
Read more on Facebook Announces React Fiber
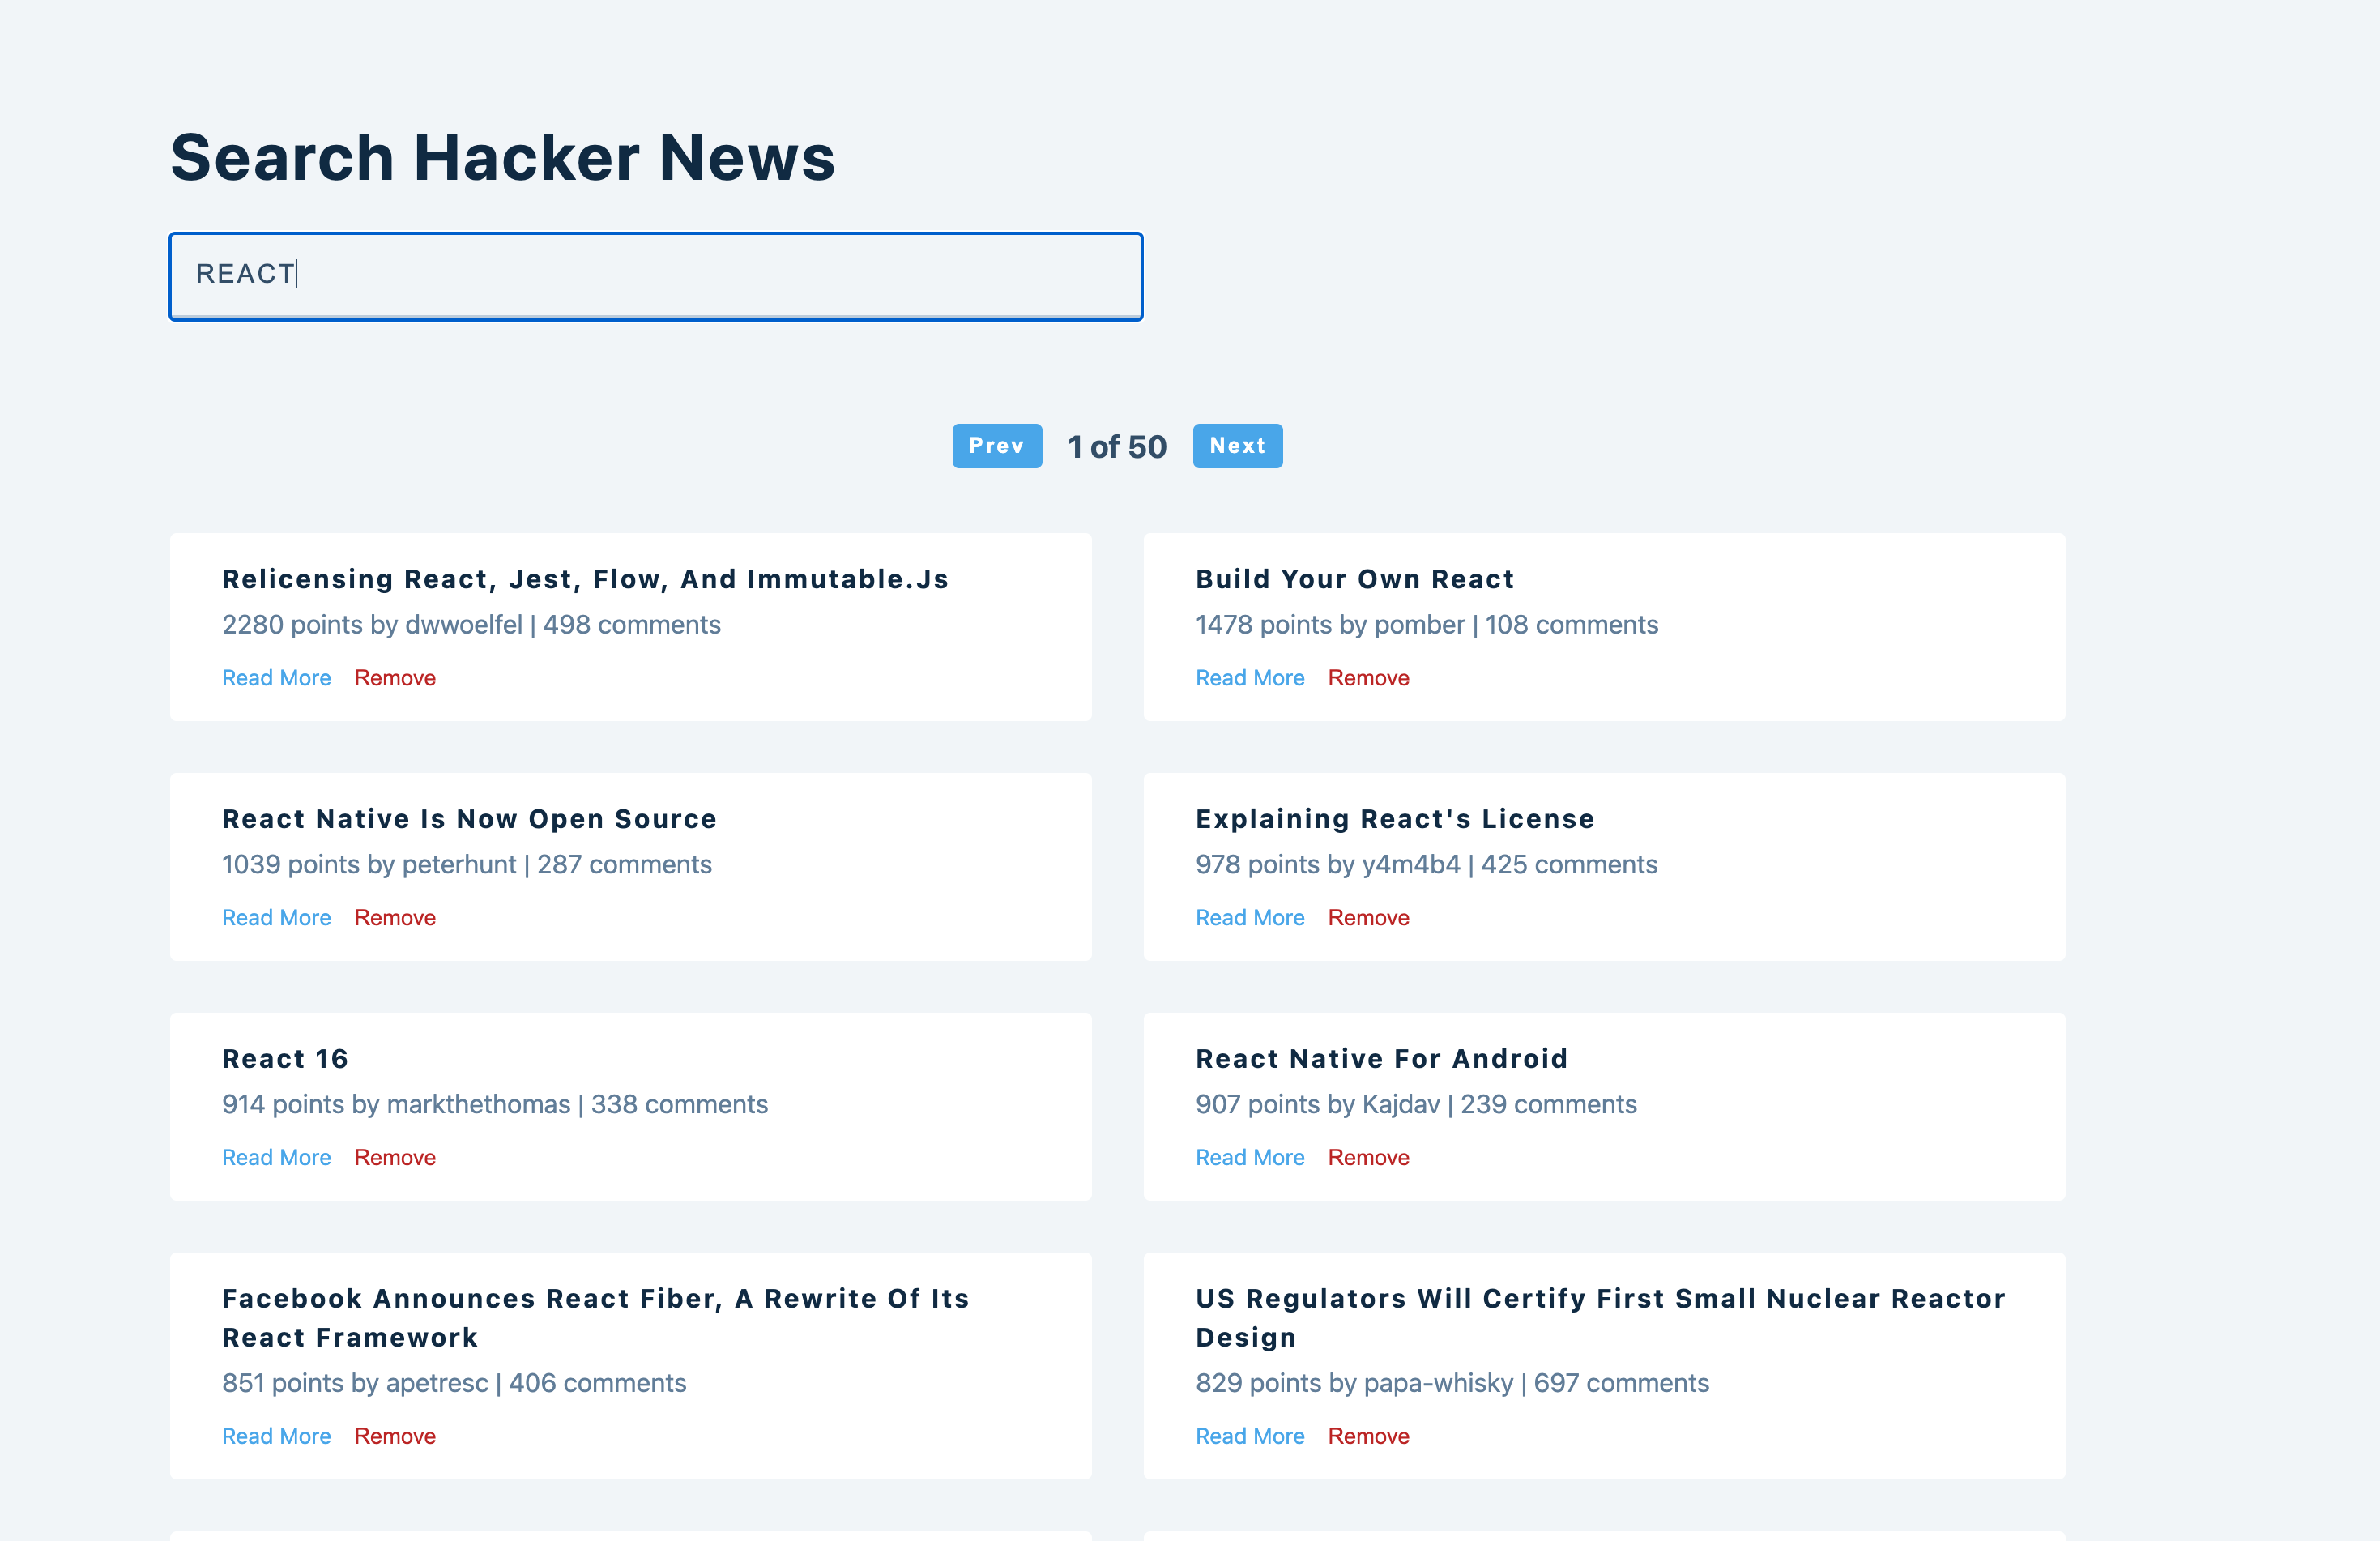pyautogui.click(x=276, y=1436)
